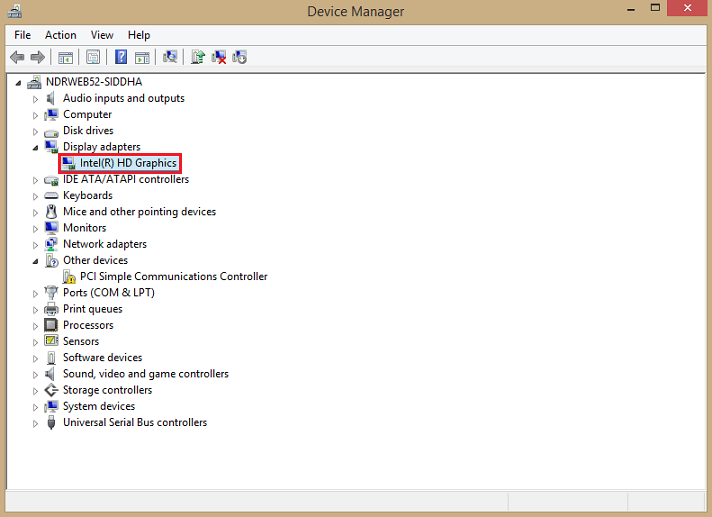Click the PCI Simple Communications Controller warning icon
The image size is (712, 517).
69,276
